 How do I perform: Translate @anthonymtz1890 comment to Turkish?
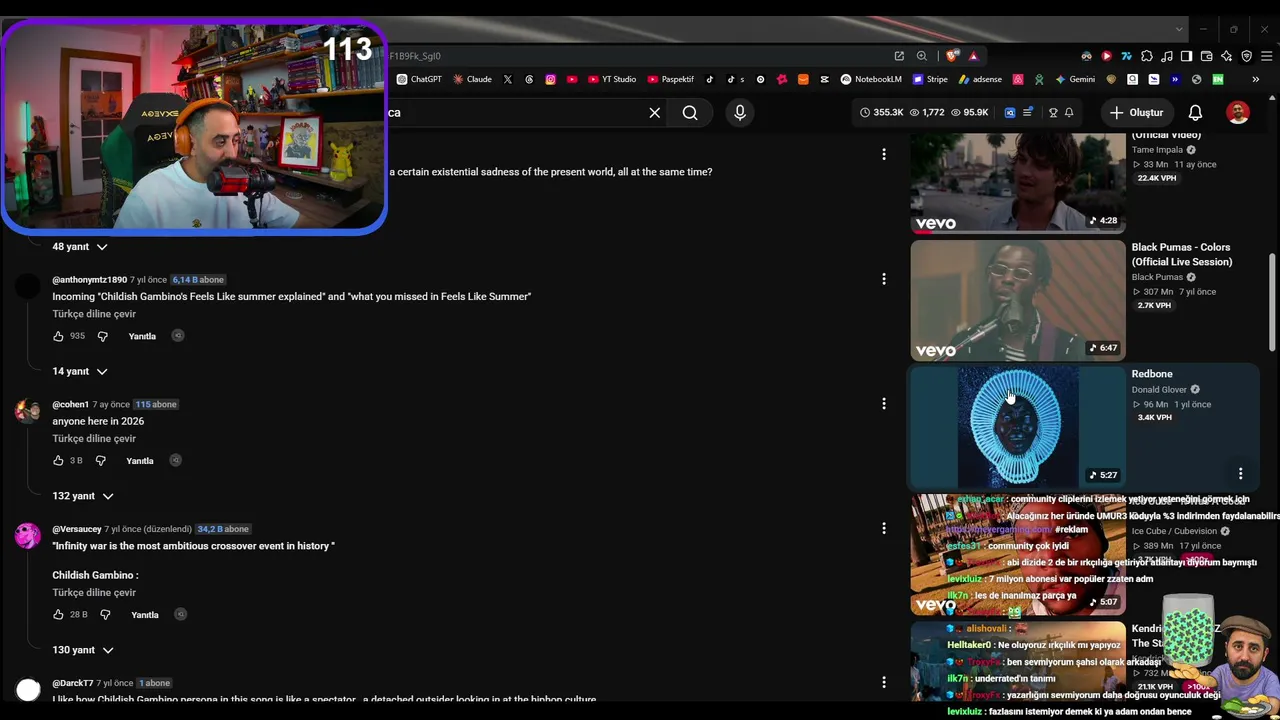point(94,314)
